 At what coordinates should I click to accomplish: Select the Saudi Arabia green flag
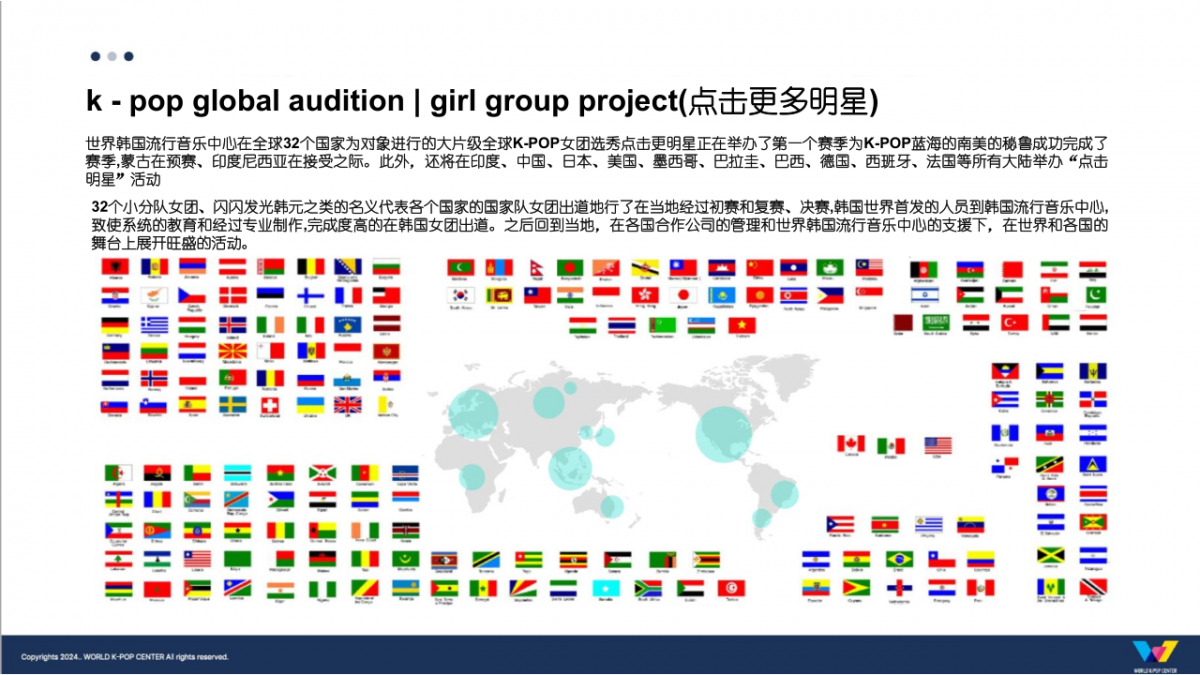coord(938,322)
